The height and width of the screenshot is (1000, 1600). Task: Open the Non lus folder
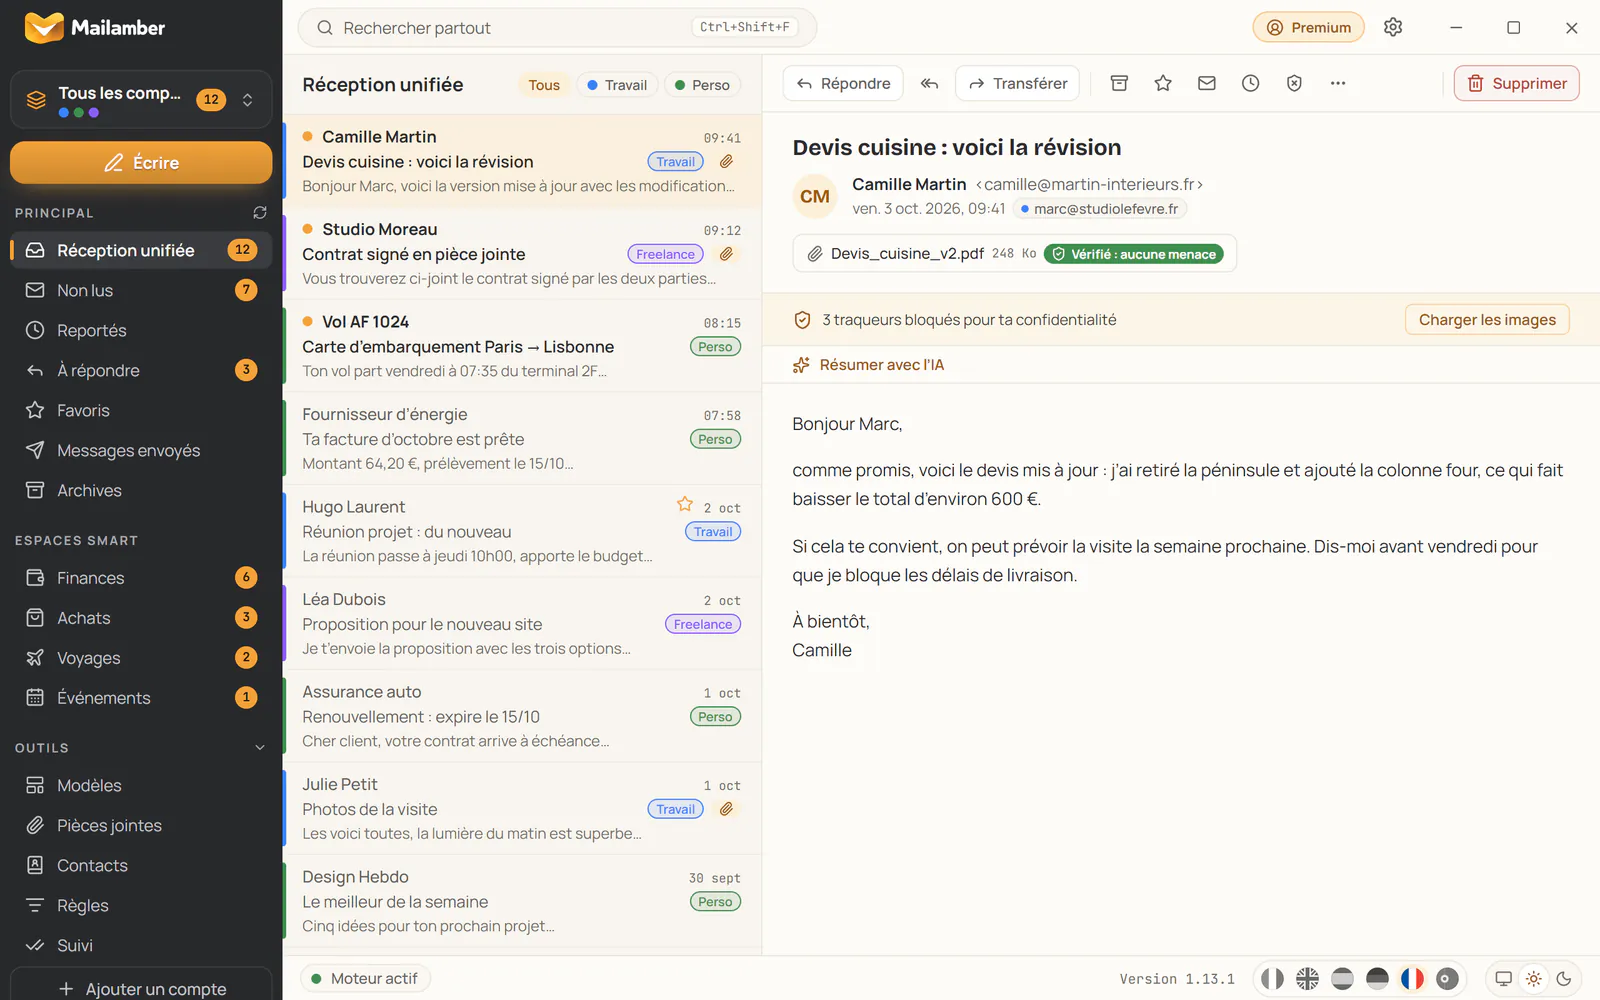(141, 290)
